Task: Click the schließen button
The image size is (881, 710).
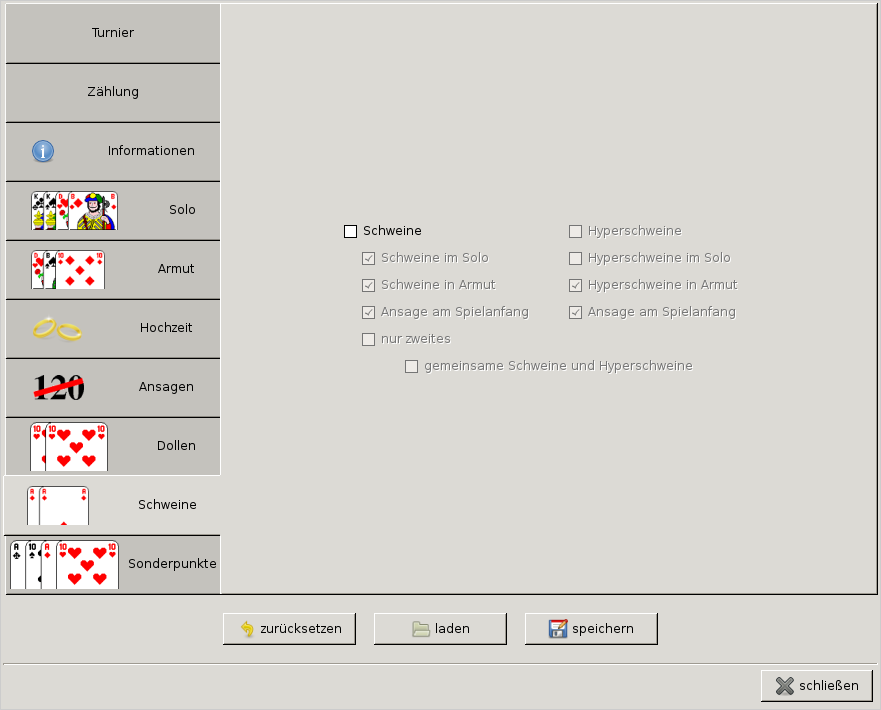Action: (x=817, y=686)
